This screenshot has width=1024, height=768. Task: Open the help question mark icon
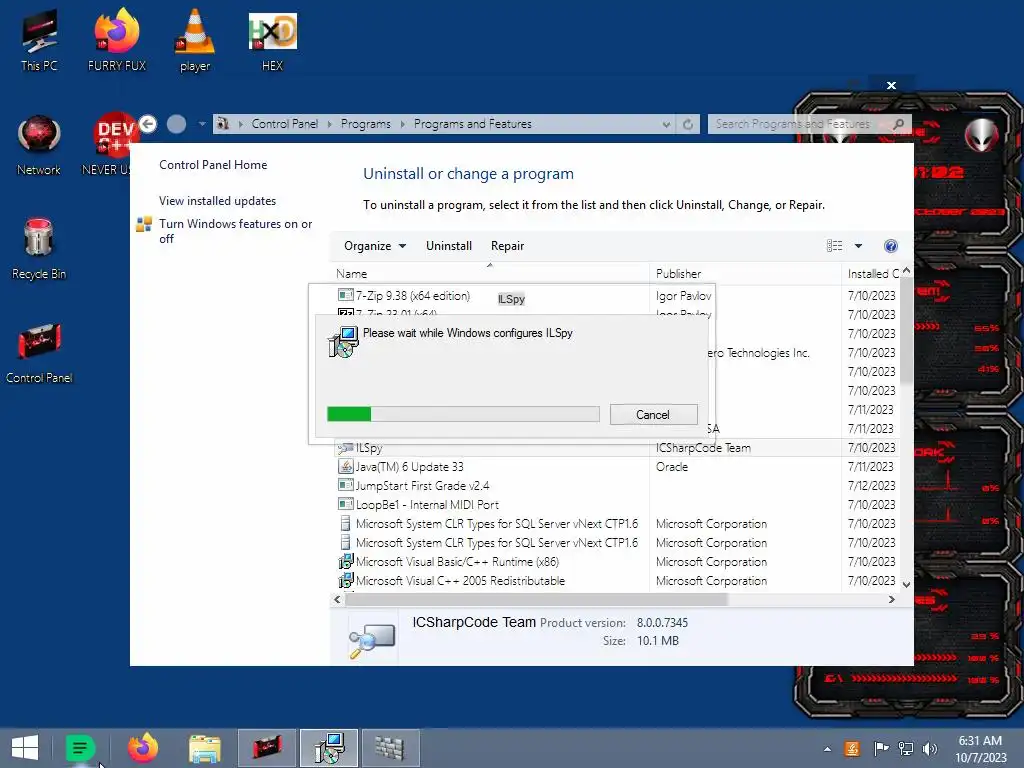(890, 246)
